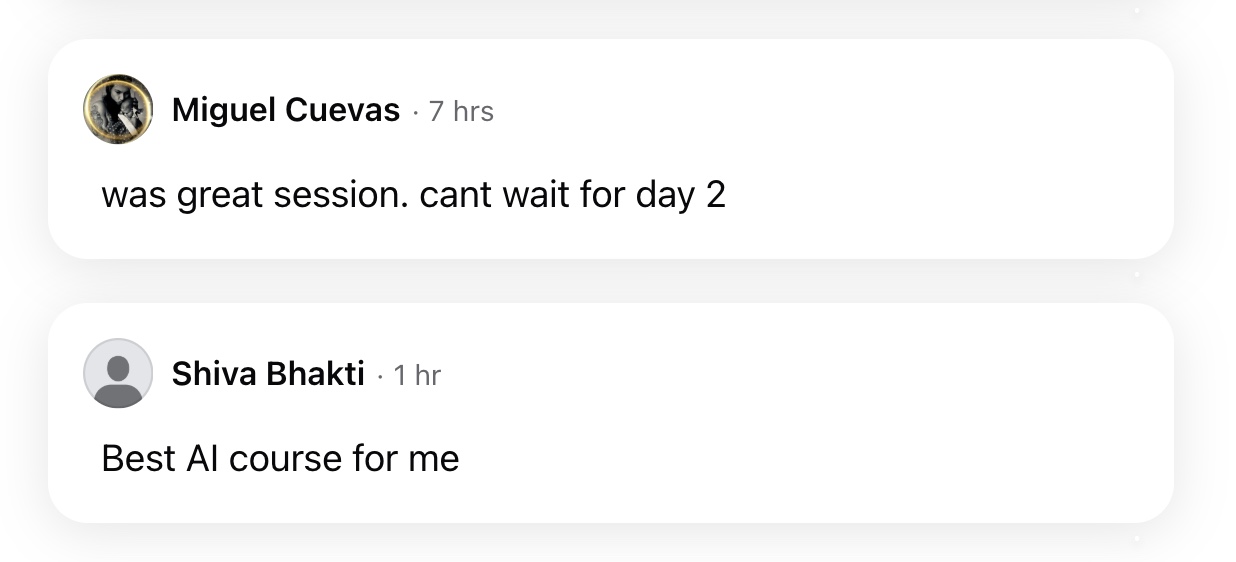Click the dot separator before "7 hrs"
1236x562 pixels.
415,112
